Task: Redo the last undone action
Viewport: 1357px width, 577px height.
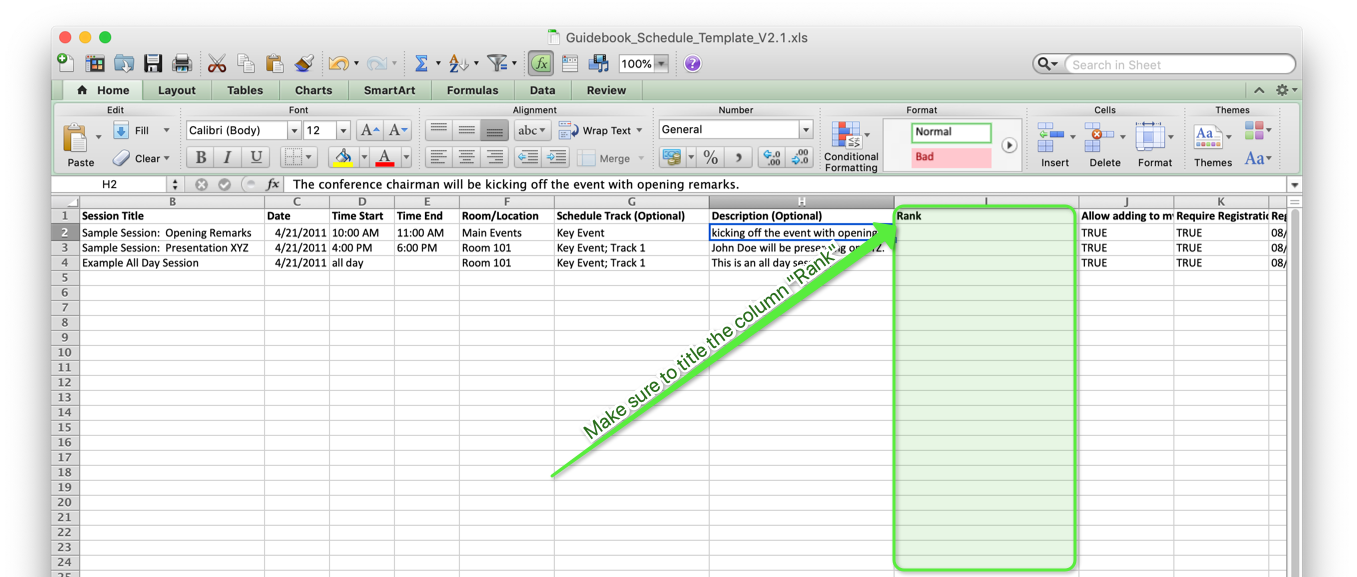Action: coord(376,64)
